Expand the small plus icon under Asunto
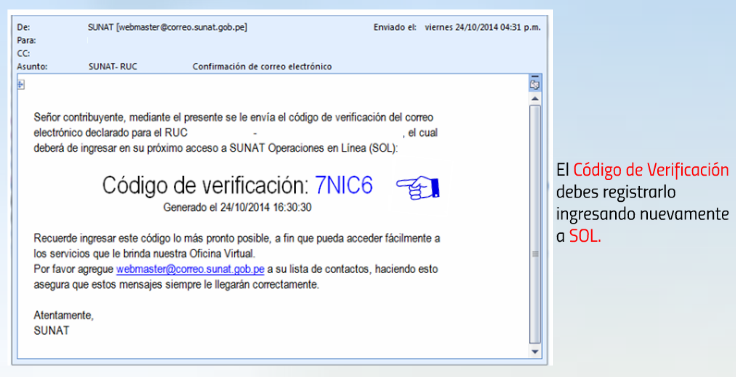The image size is (736, 377). point(21,85)
